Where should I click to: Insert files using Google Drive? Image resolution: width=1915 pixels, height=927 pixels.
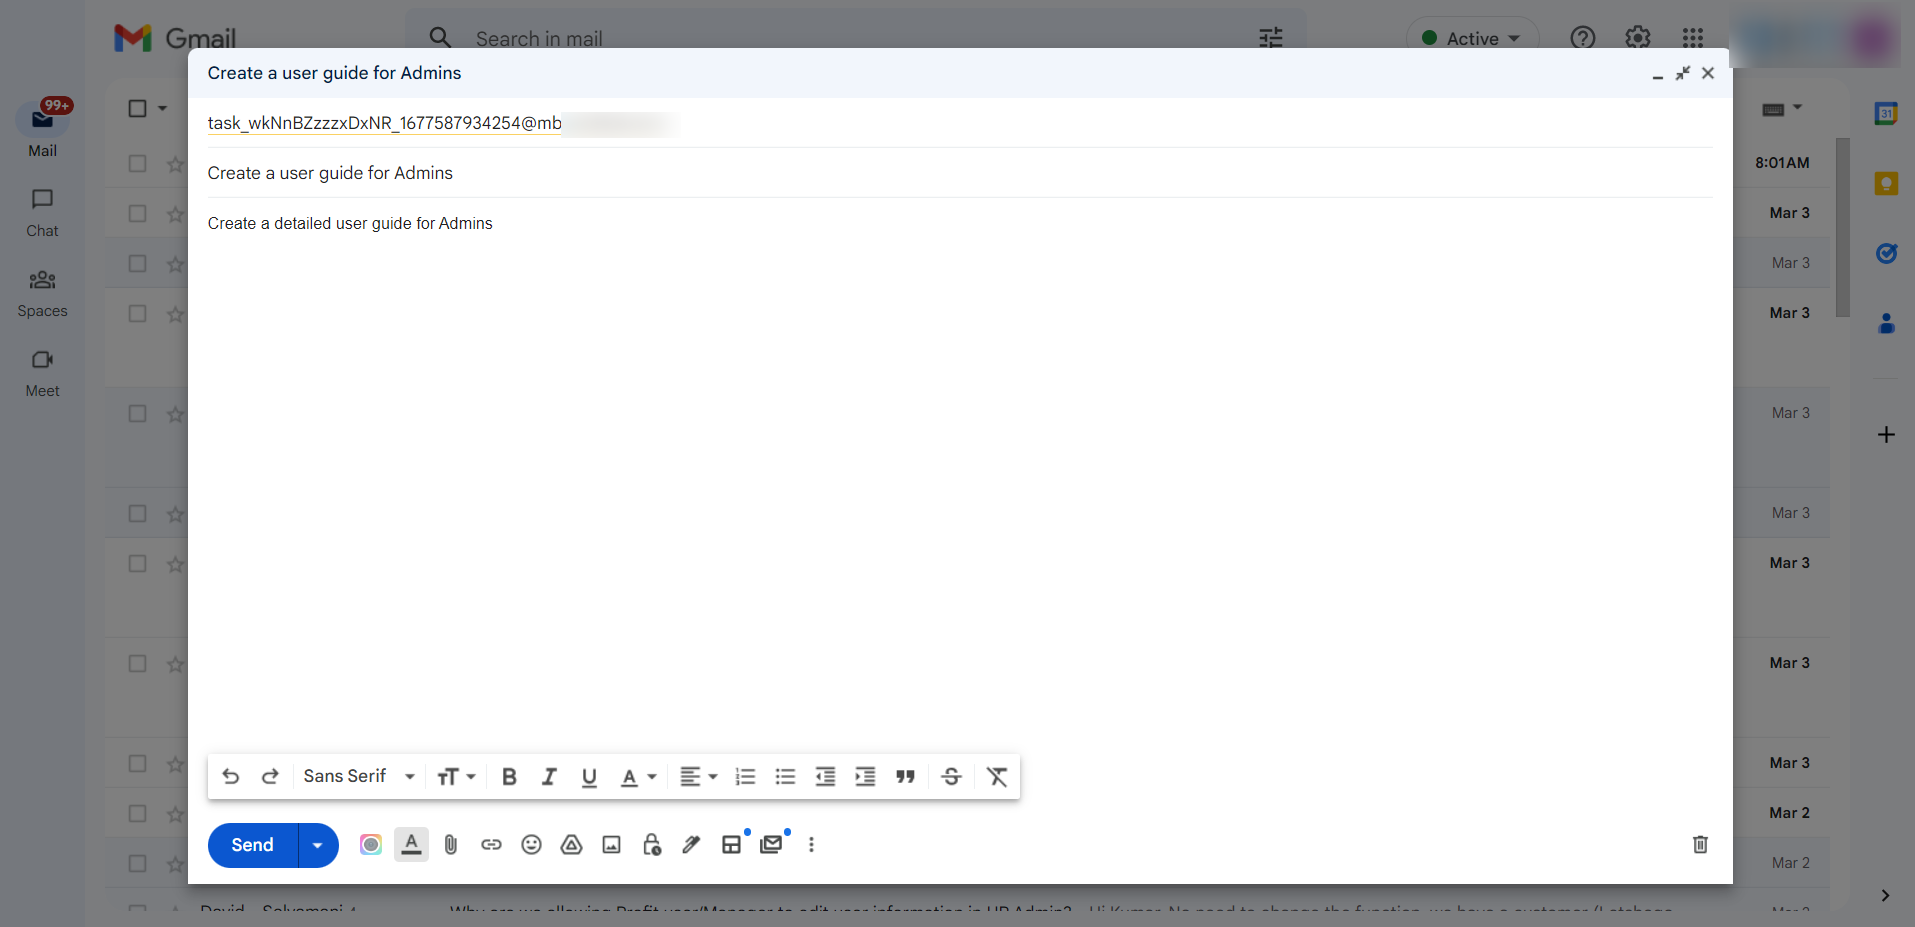point(570,844)
